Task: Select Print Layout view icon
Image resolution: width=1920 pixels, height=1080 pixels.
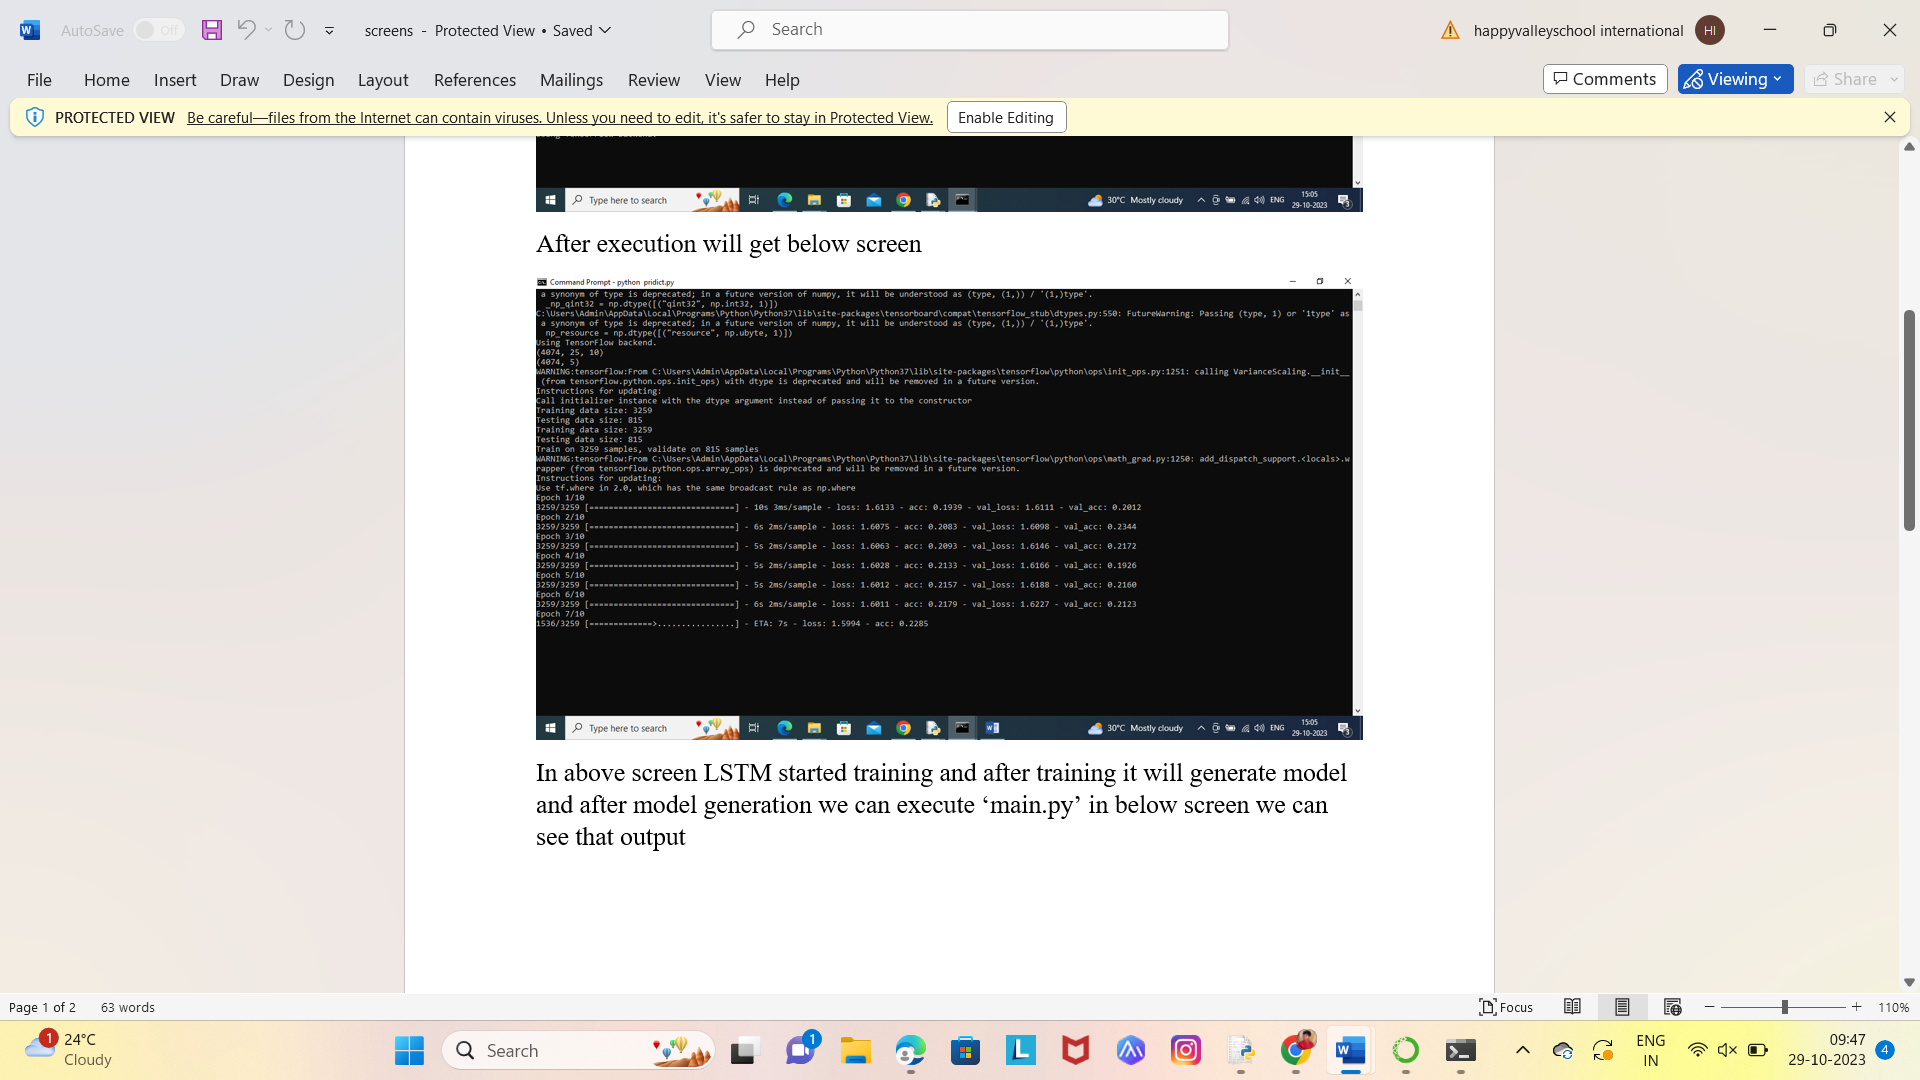Action: click(x=1622, y=1007)
